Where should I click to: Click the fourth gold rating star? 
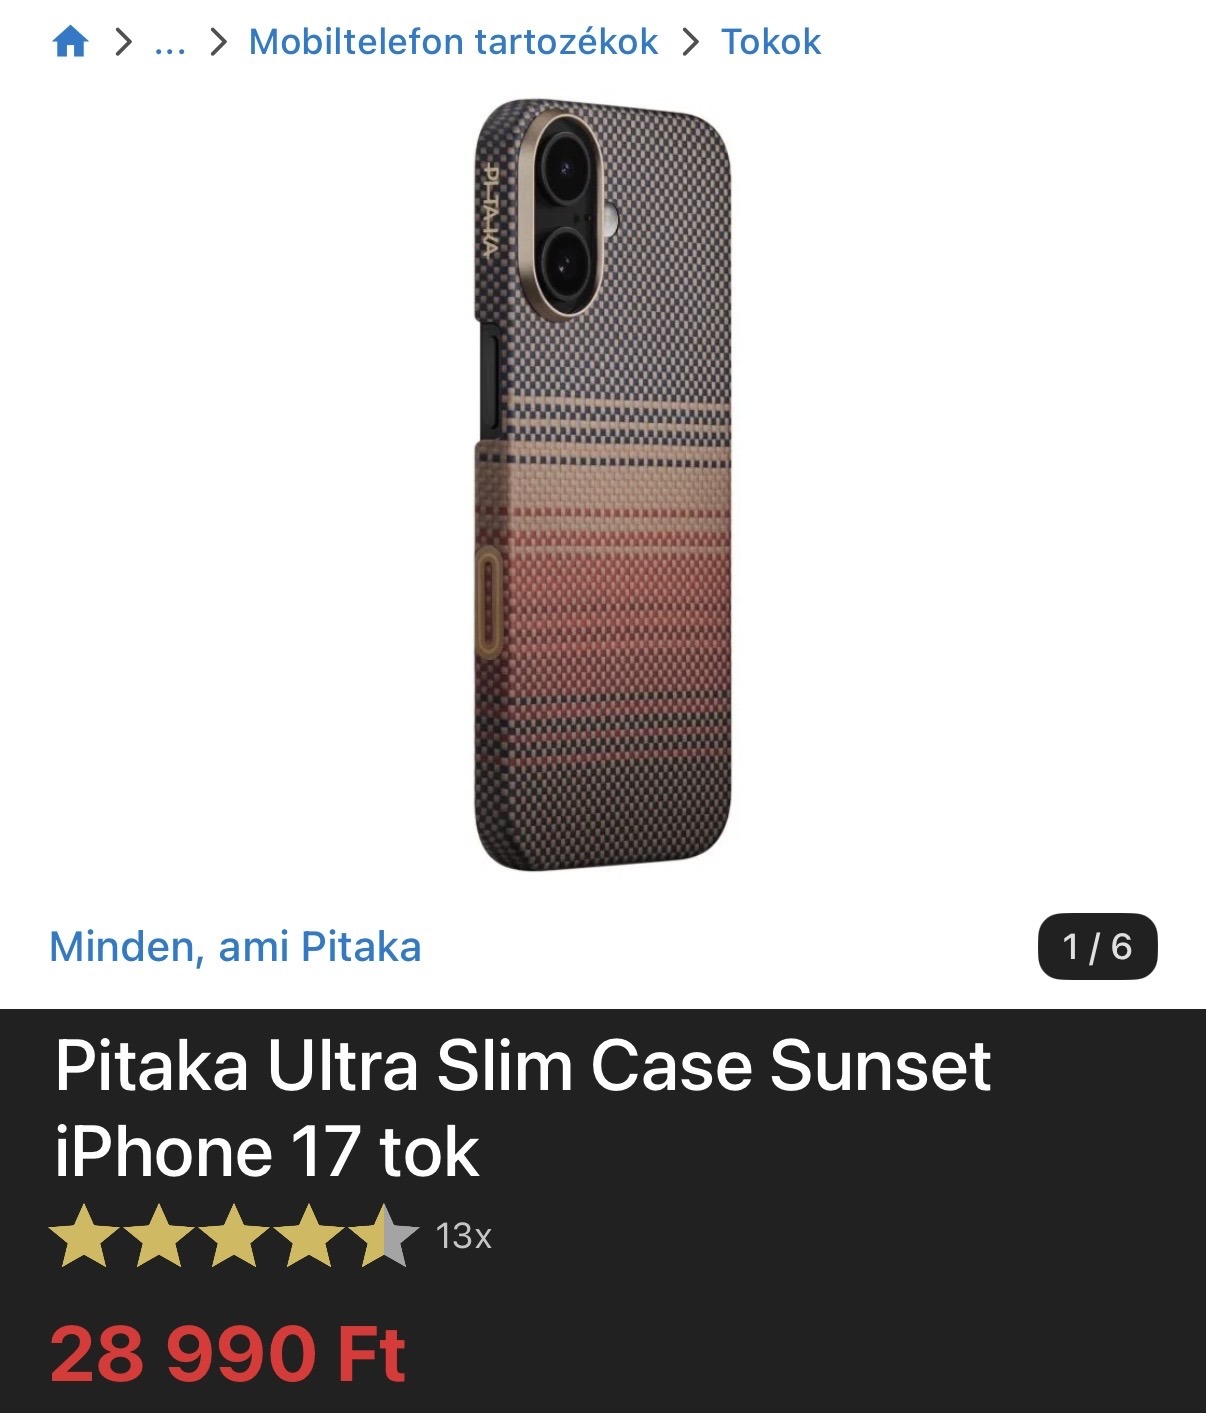click(x=309, y=1236)
